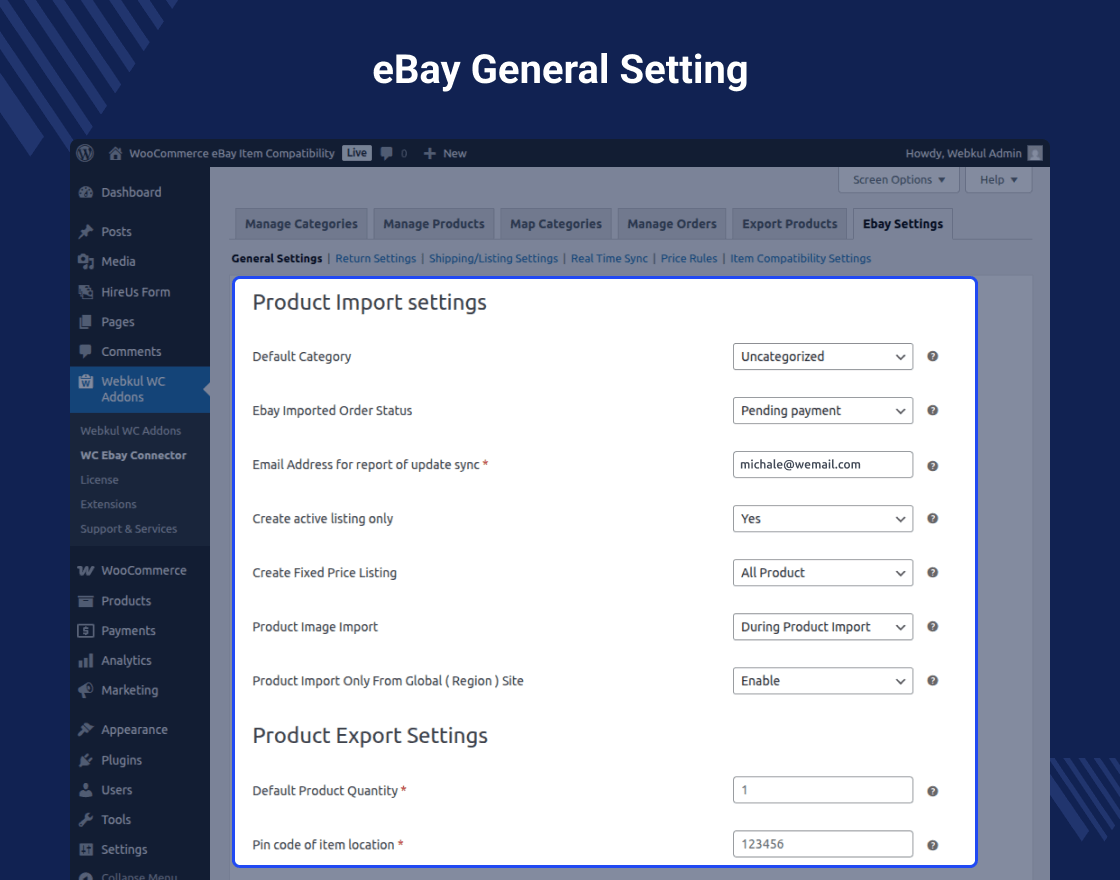This screenshot has height=880, width=1120.
Task: Click help icon beside Email Address field
Action: point(932,465)
